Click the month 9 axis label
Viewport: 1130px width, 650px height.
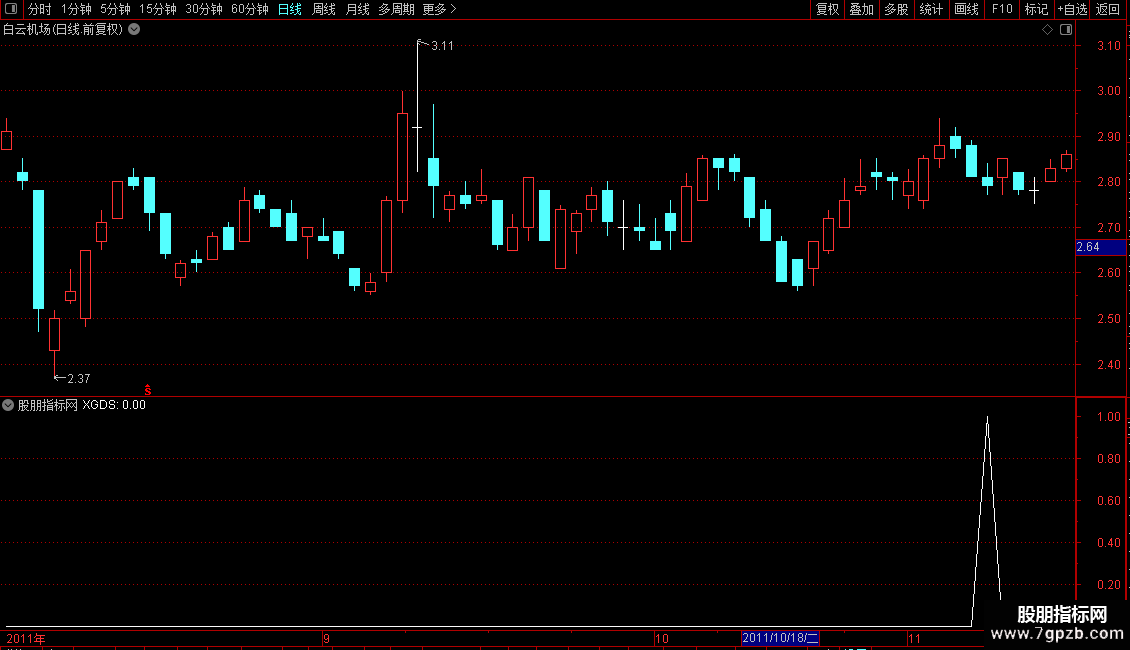tap(326, 638)
